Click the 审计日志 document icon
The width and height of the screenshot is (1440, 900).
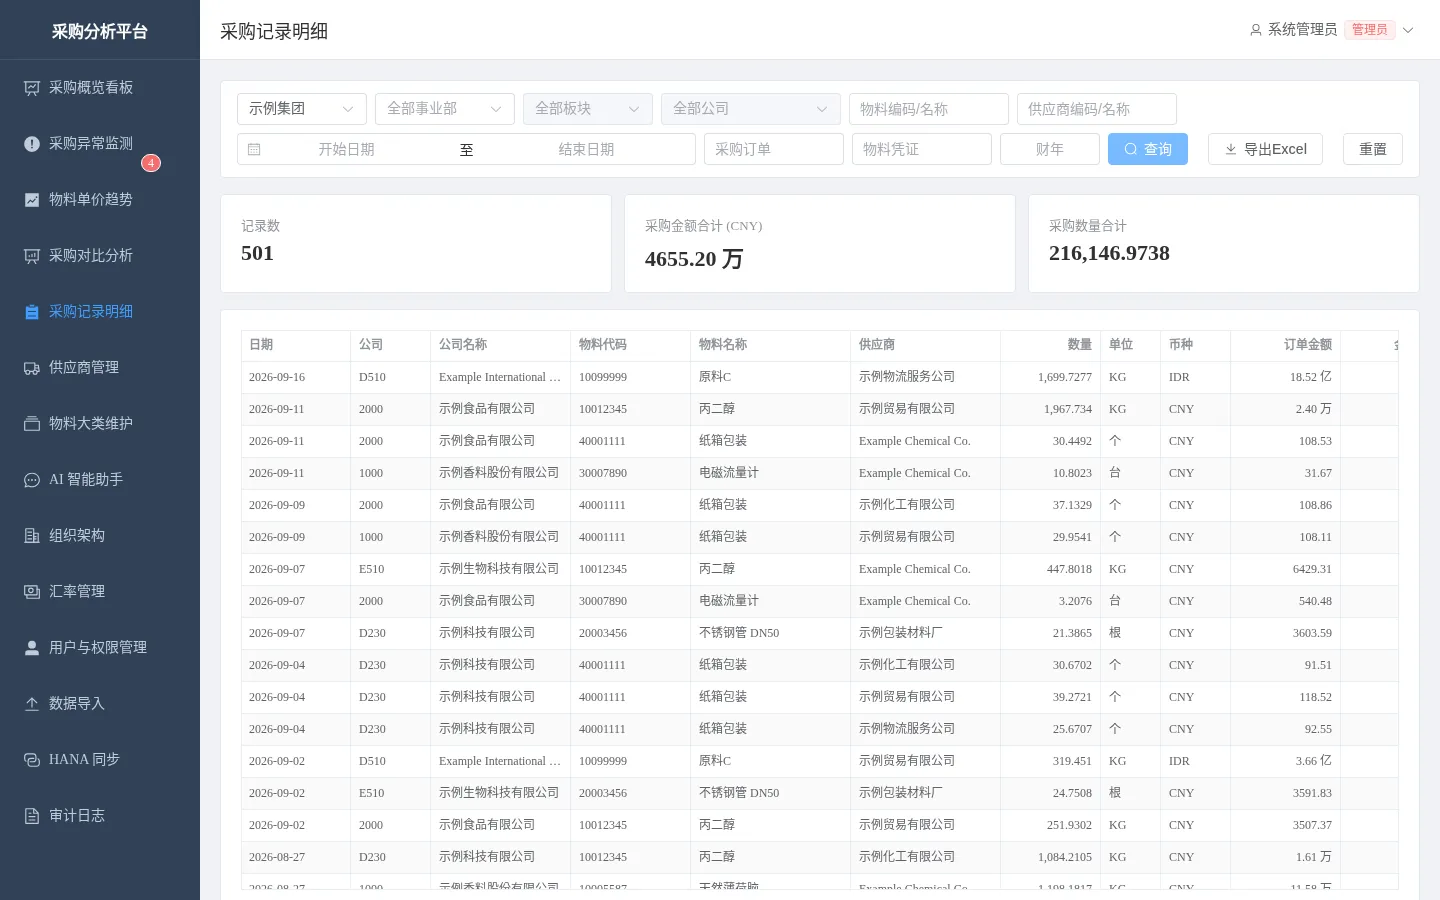[32, 816]
